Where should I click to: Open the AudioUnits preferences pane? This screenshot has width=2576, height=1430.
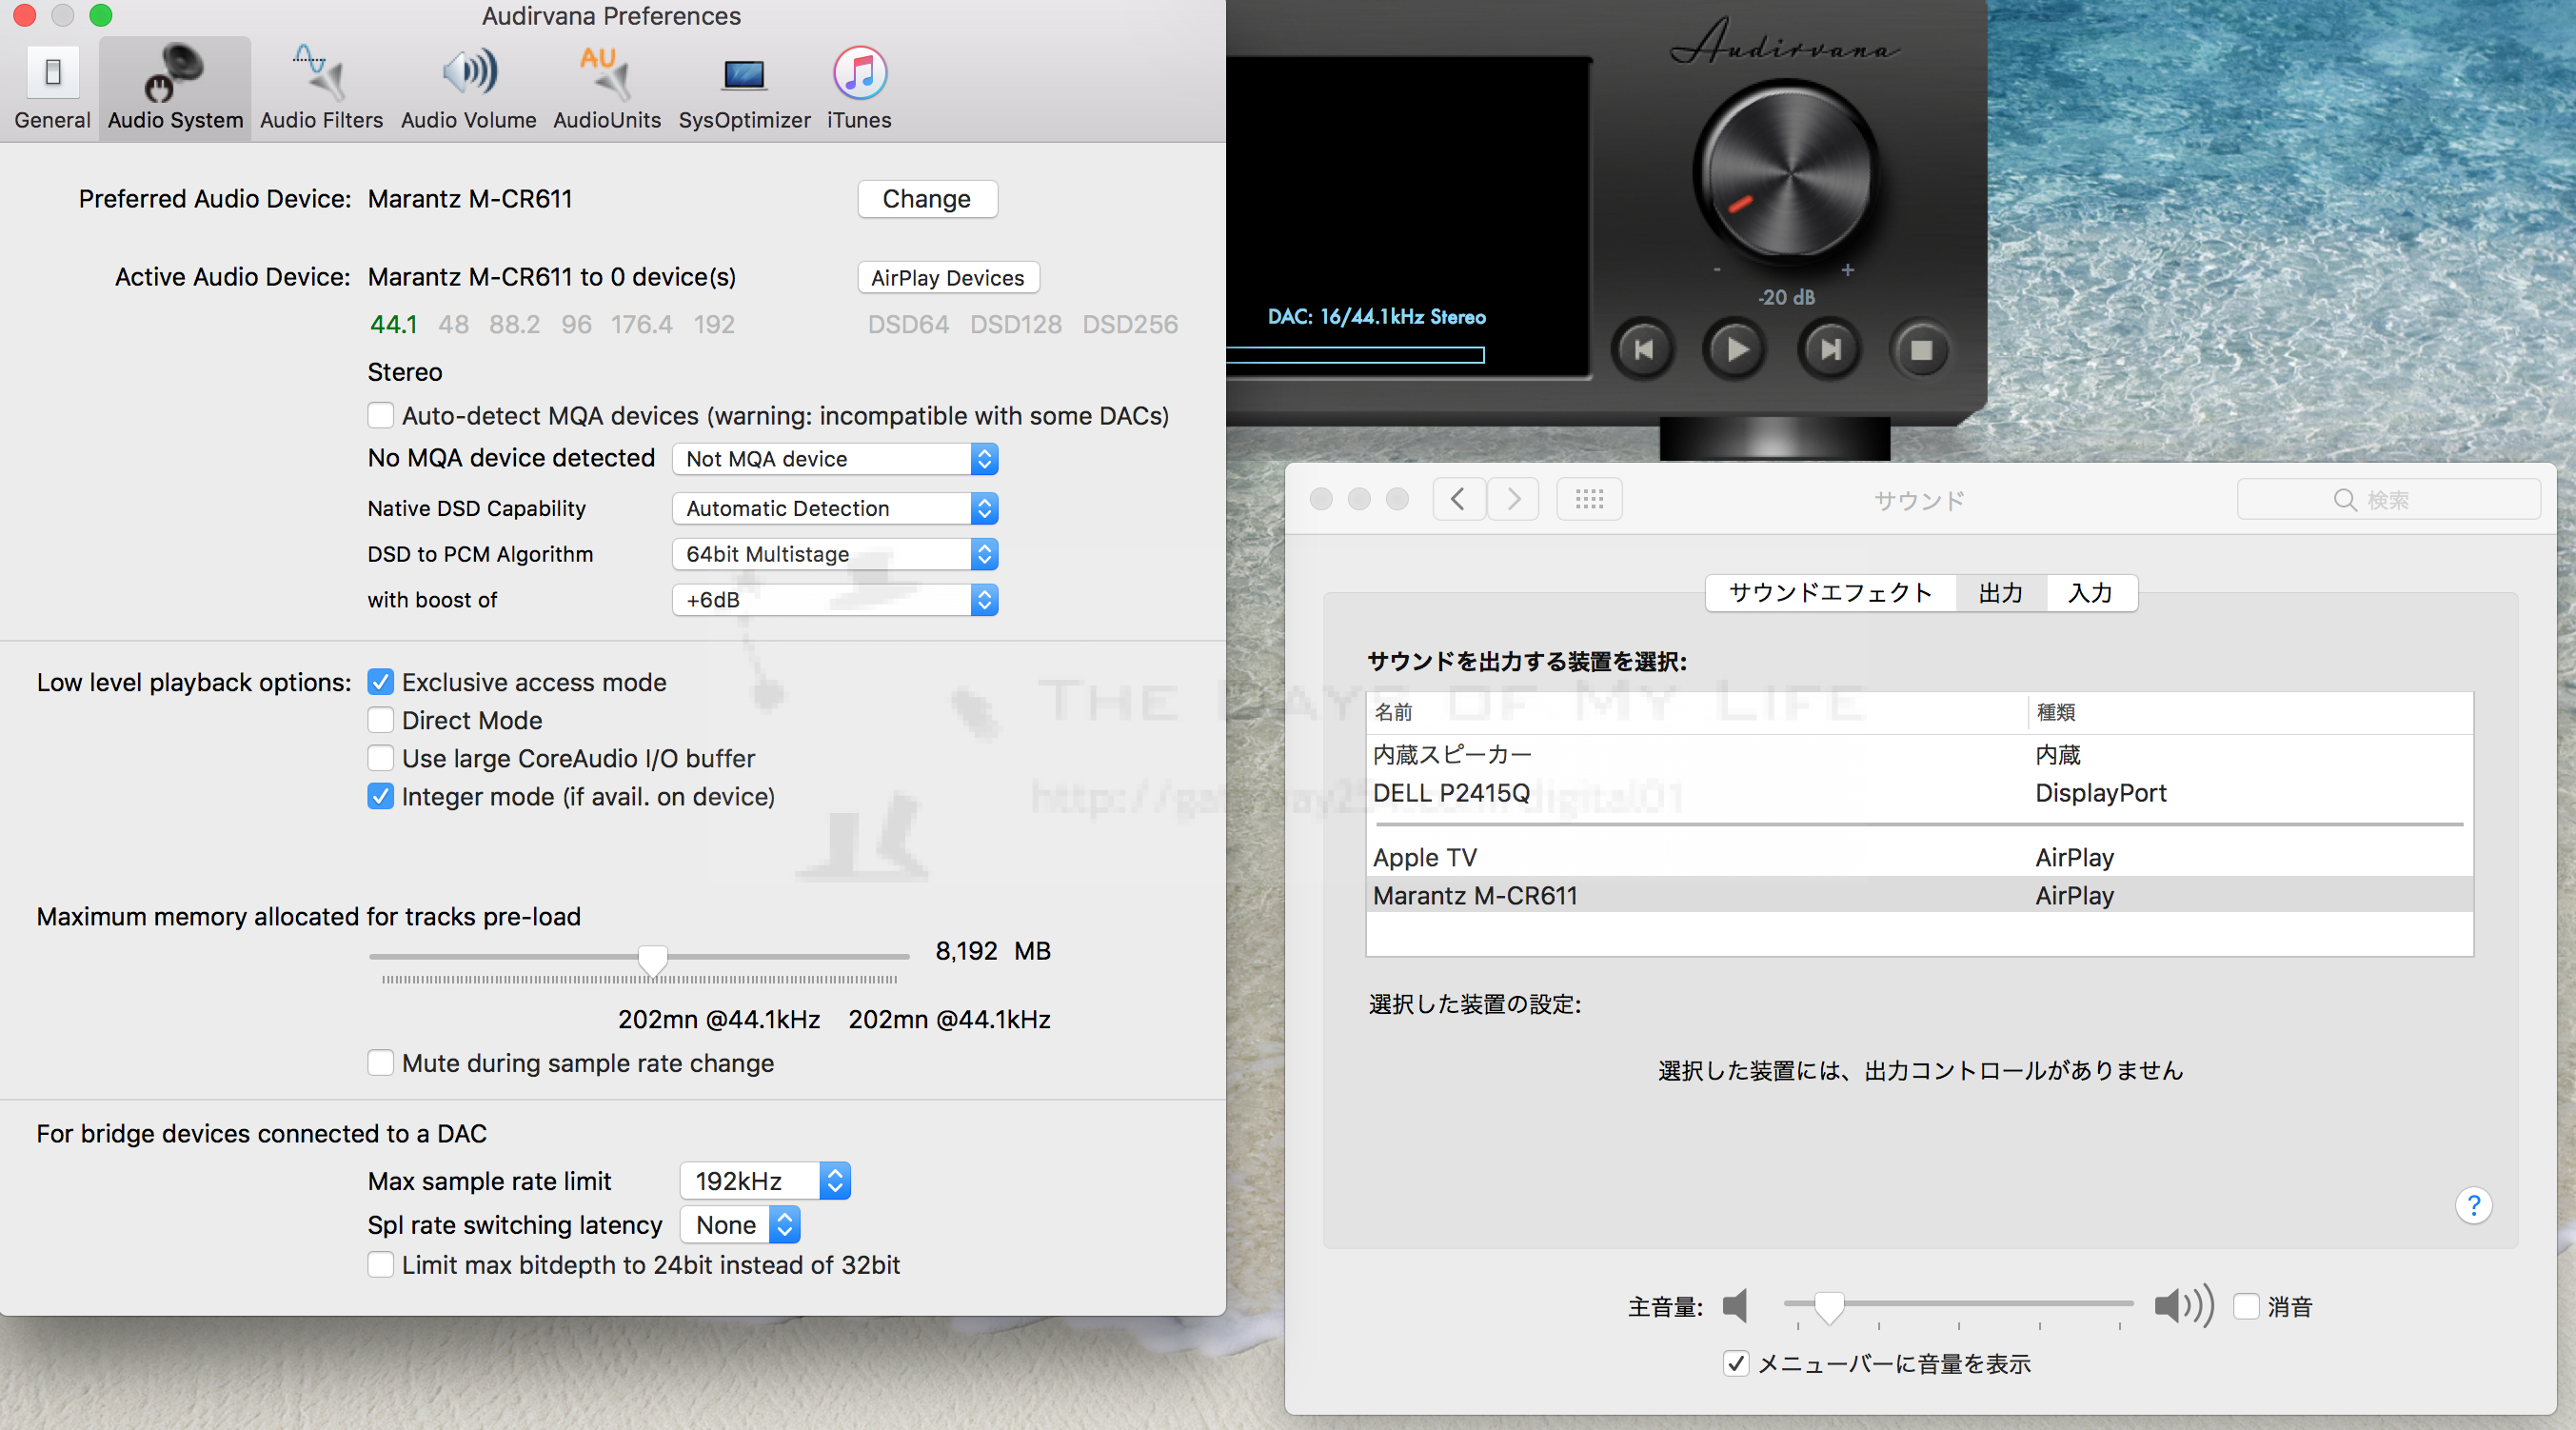607,88
